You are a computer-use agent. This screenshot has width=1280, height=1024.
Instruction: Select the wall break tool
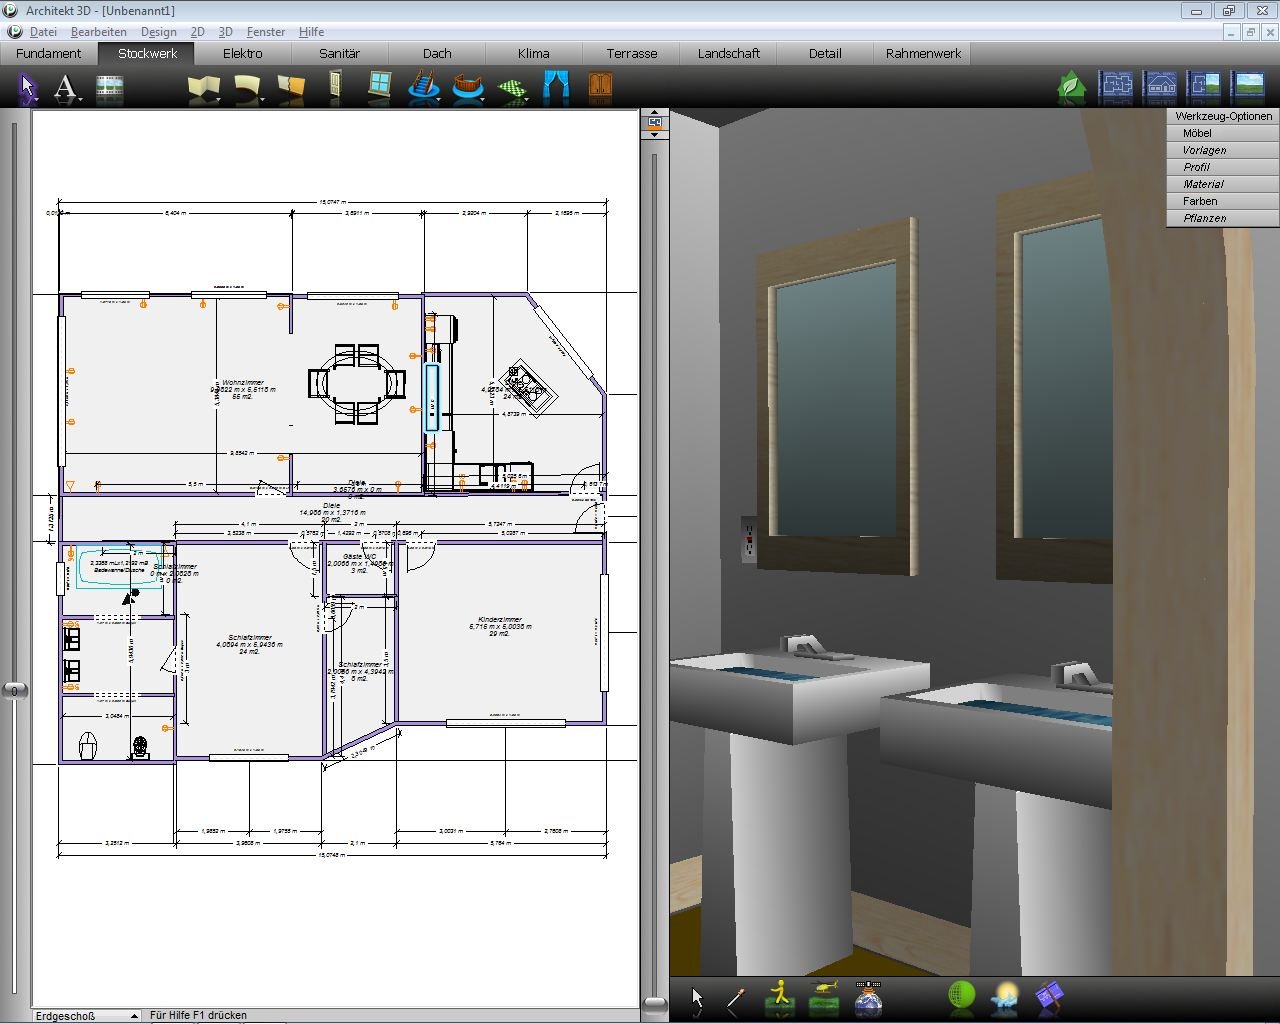point(291,88)
